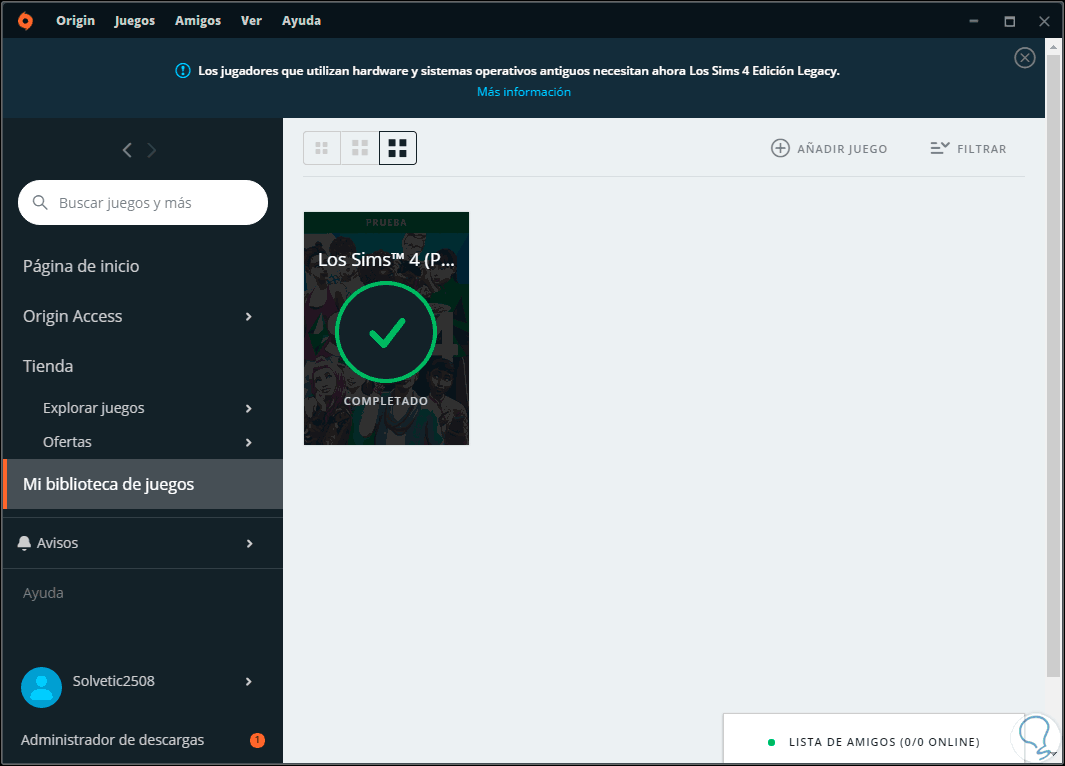Focus the Buscar juegos y más search field
Image resolution: width=1065 pixels, height=766 pixels.
coord(143,202)
